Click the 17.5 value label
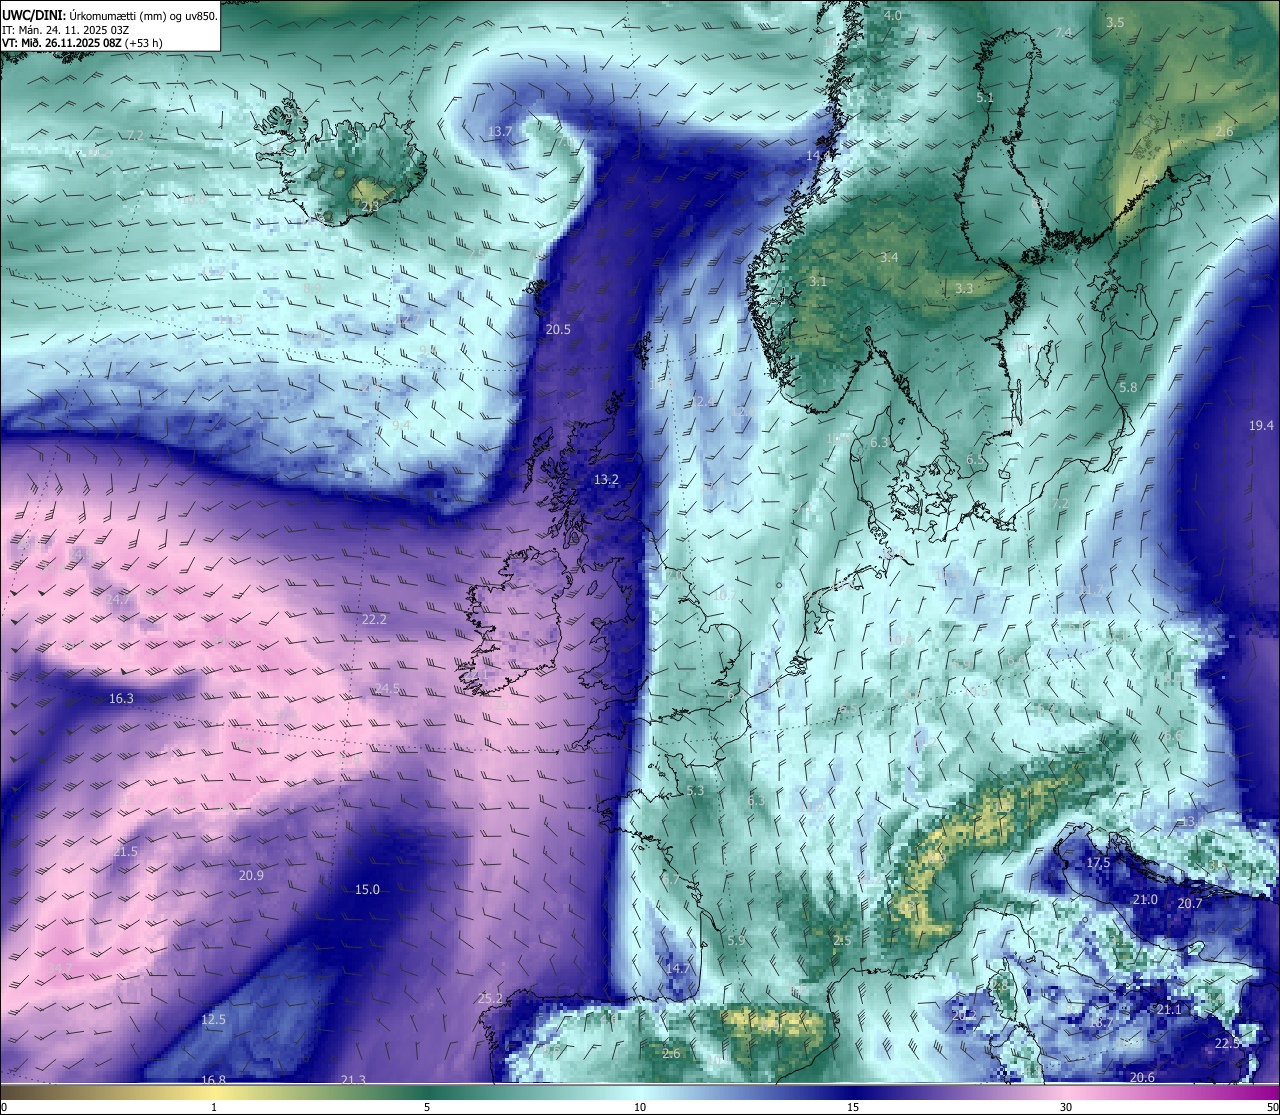Screen dimensions: 1280x1115 1098,863
